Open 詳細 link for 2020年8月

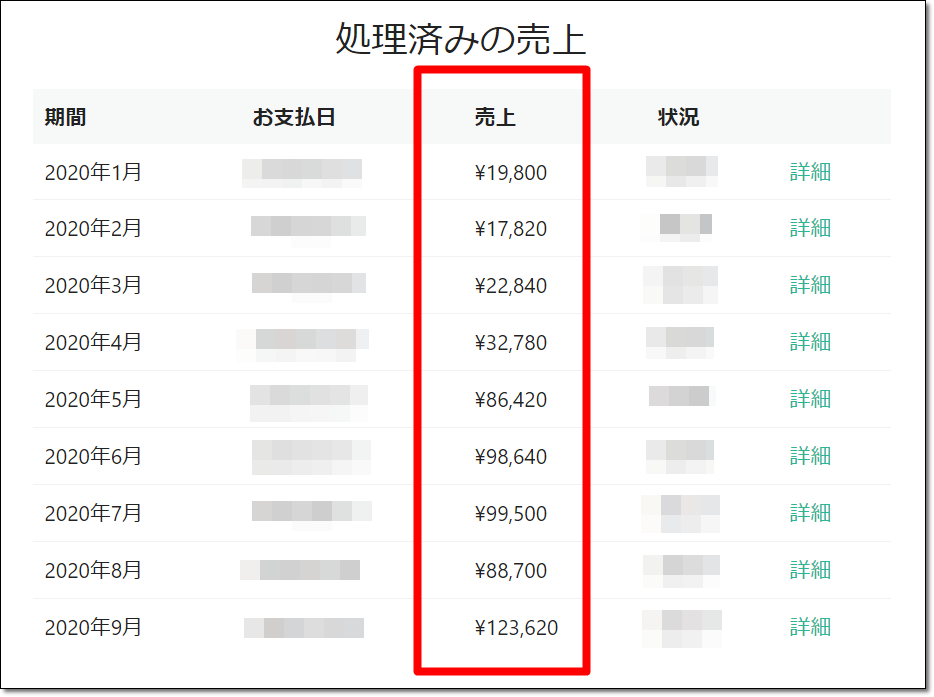(810, 570)
